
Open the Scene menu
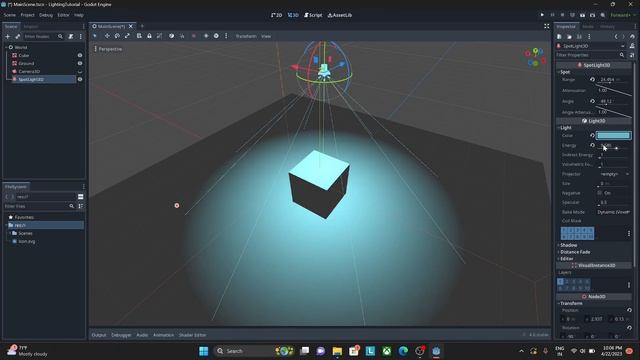click(10, 15)
